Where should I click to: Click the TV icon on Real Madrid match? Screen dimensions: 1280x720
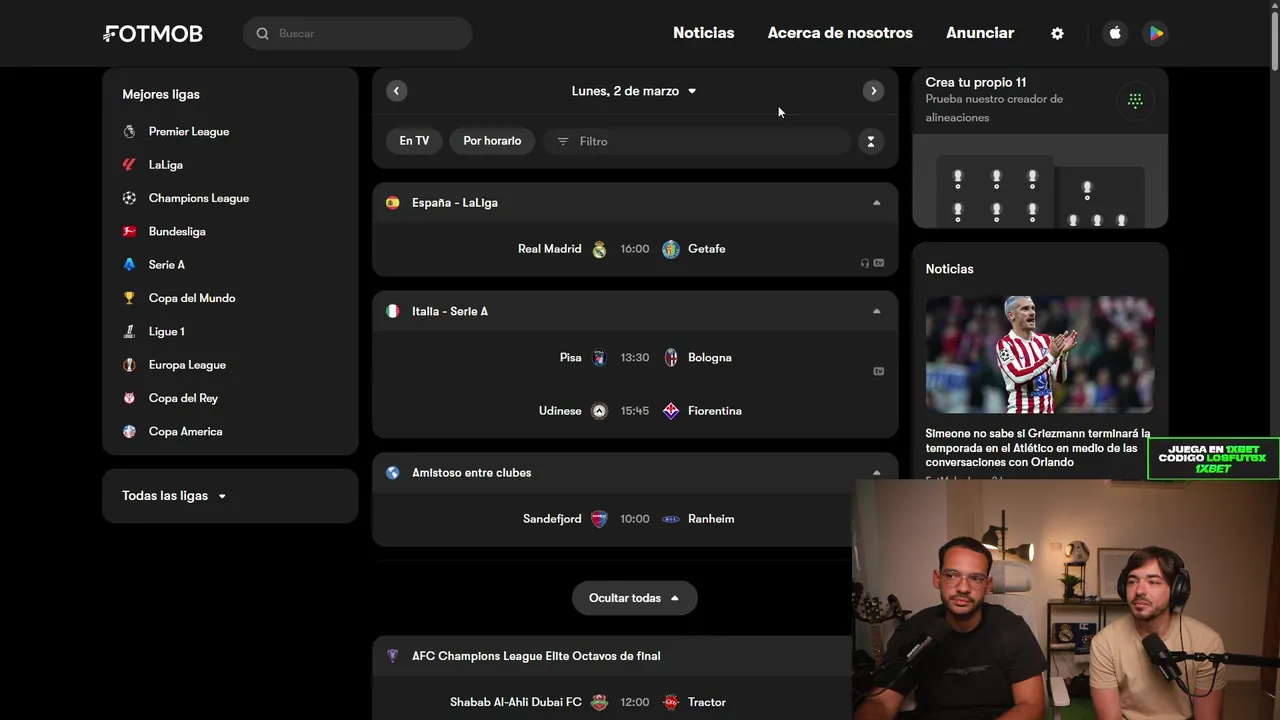click(x=879, y=263)
